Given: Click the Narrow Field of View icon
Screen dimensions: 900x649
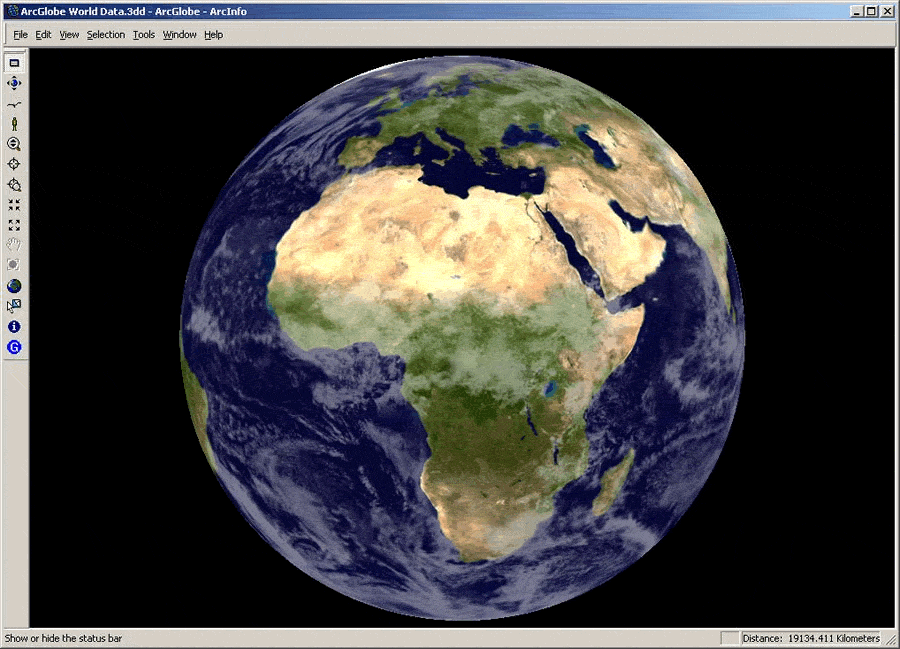Looking at the screenshot, I should (14, 205).
